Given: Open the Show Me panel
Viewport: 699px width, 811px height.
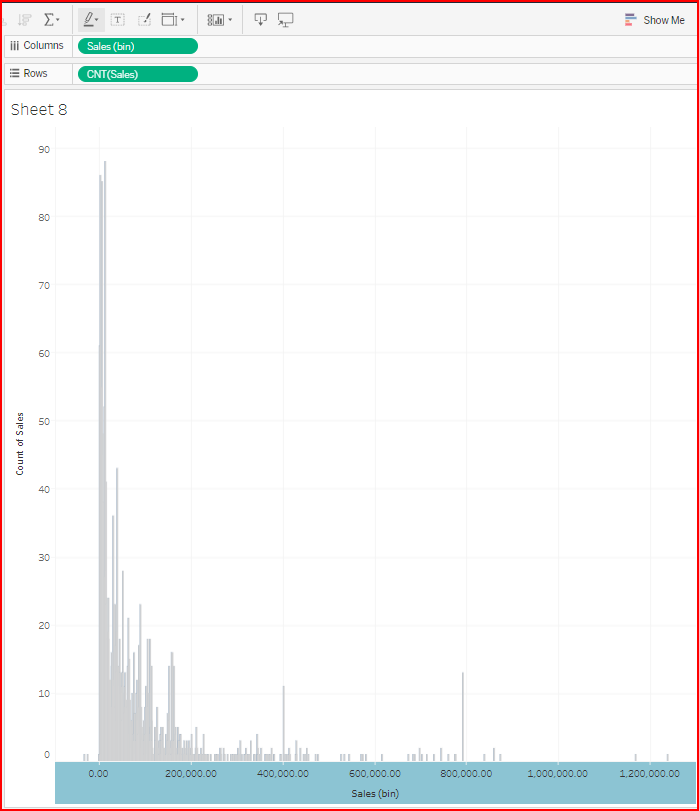Looking at the screenshot, I should click(655, 20).
